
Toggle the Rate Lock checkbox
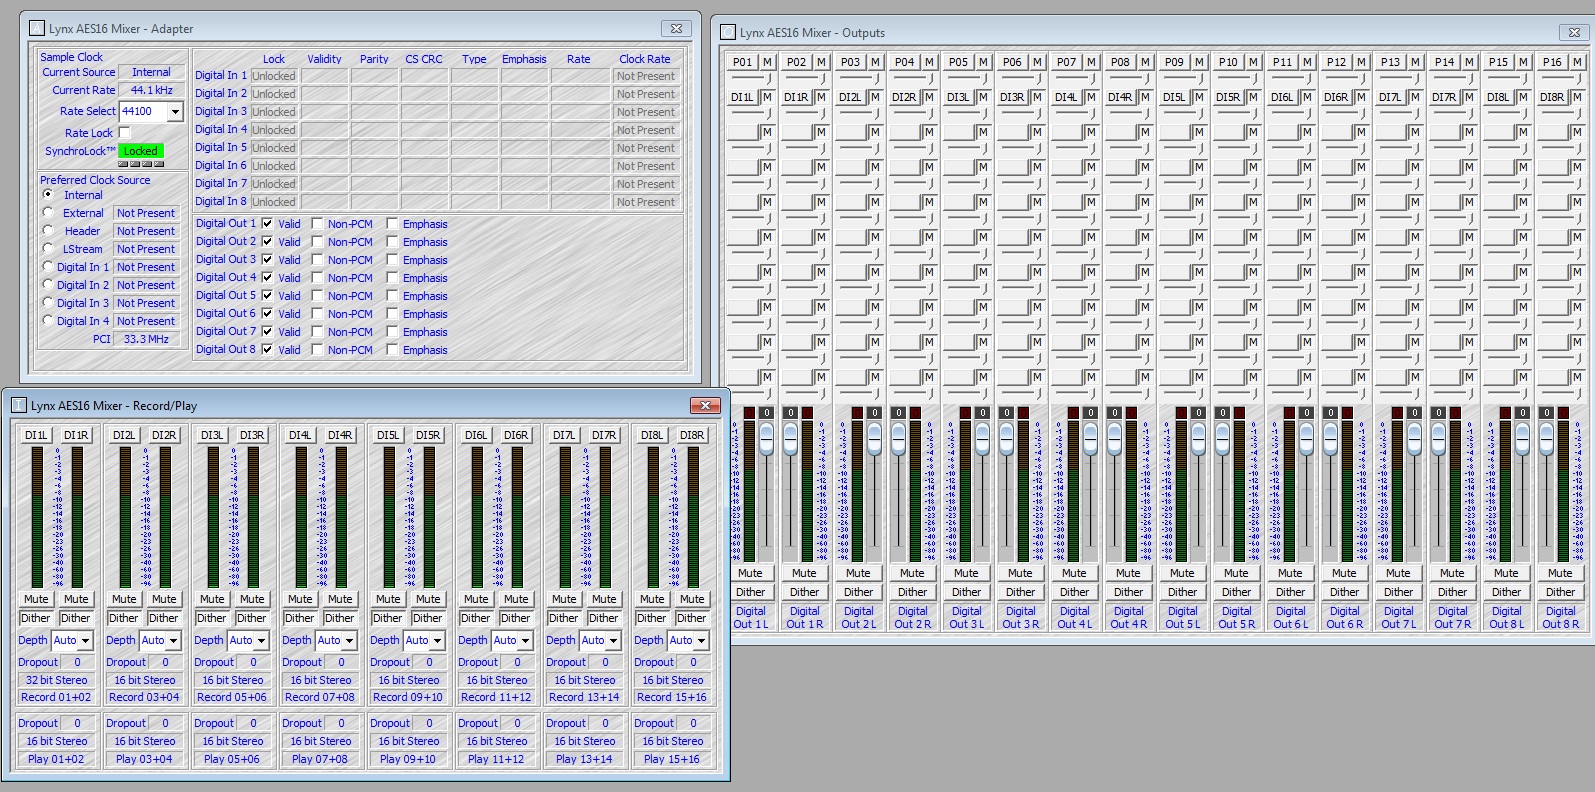click(x=124, y=132)
